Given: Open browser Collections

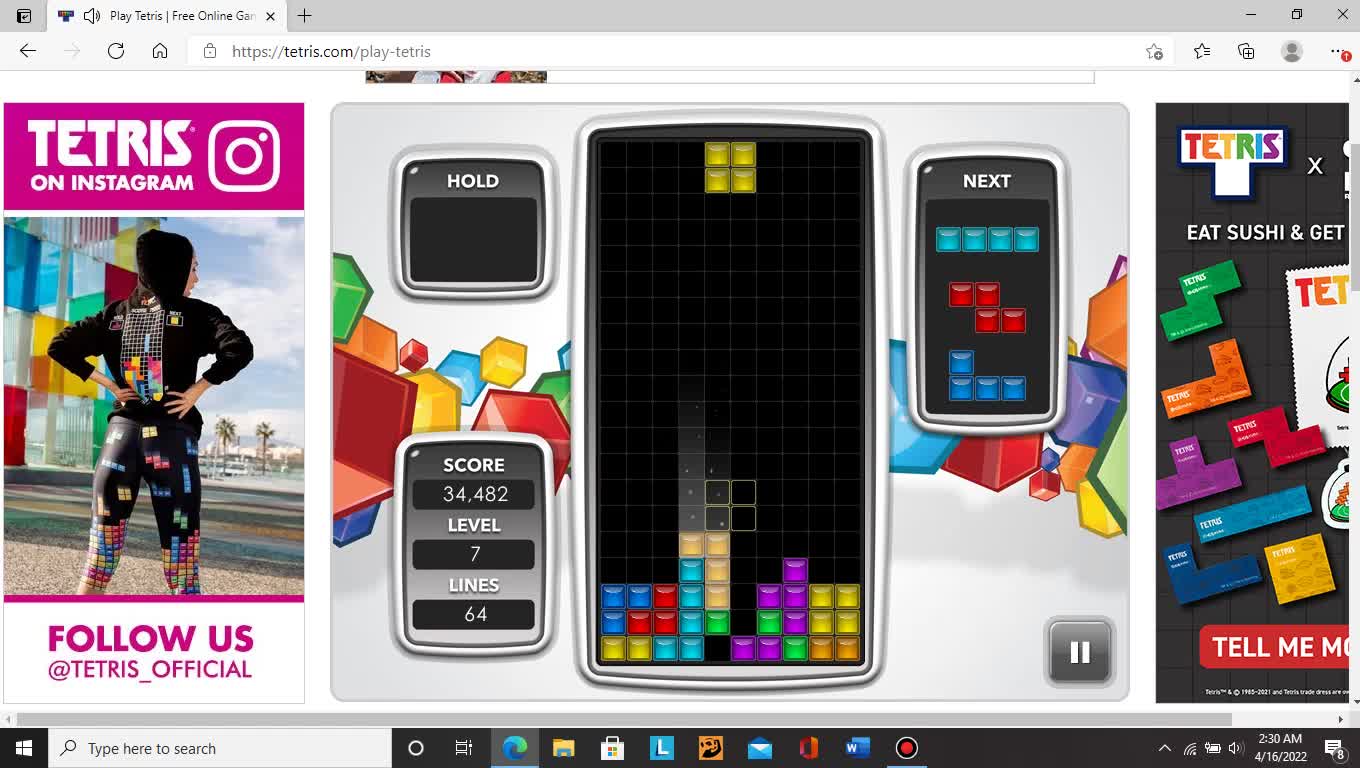Looking at the screenshot, I should [1246, 51].
